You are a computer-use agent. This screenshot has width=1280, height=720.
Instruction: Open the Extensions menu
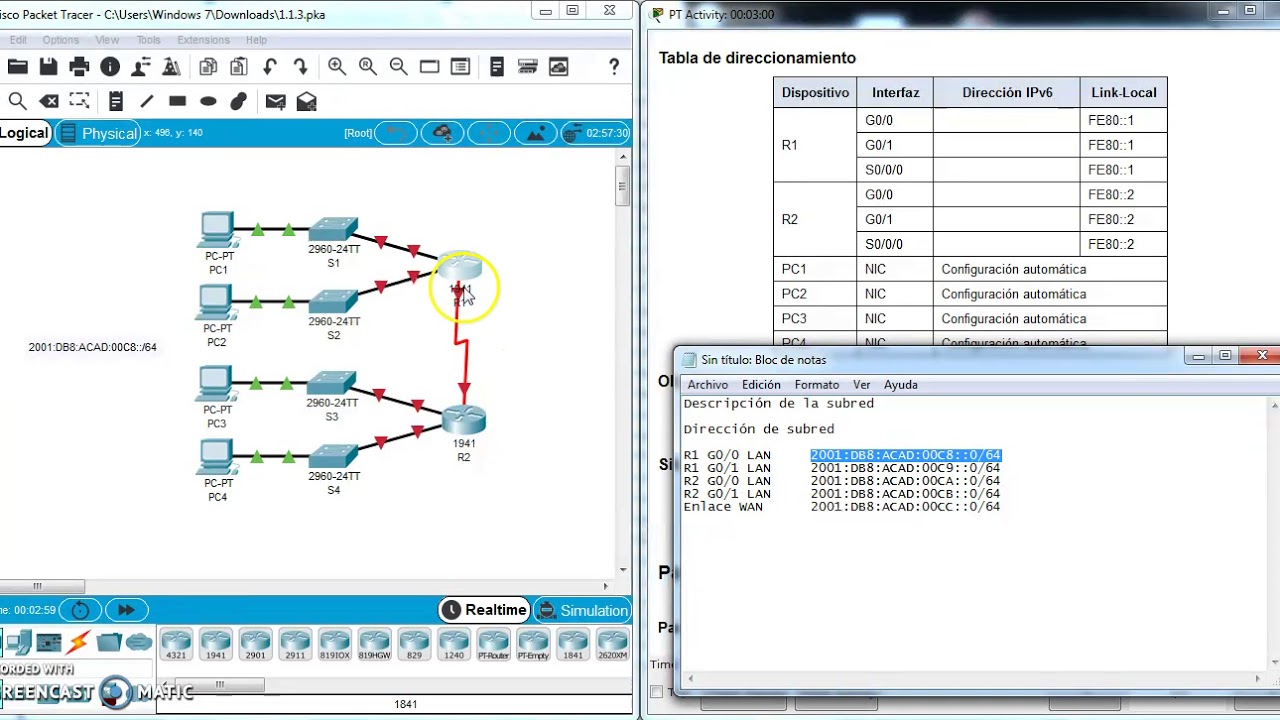(x=203, y=40)
